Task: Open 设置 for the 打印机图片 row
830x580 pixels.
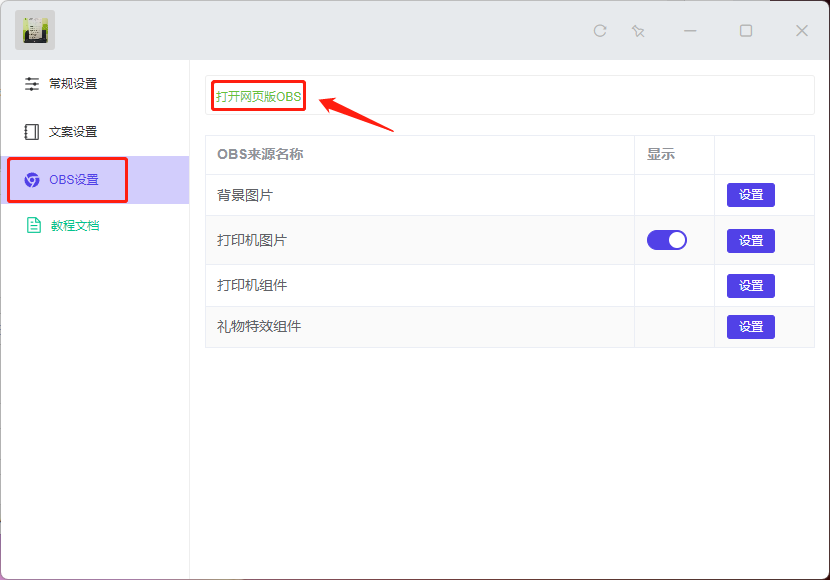Action: point(750,240)
